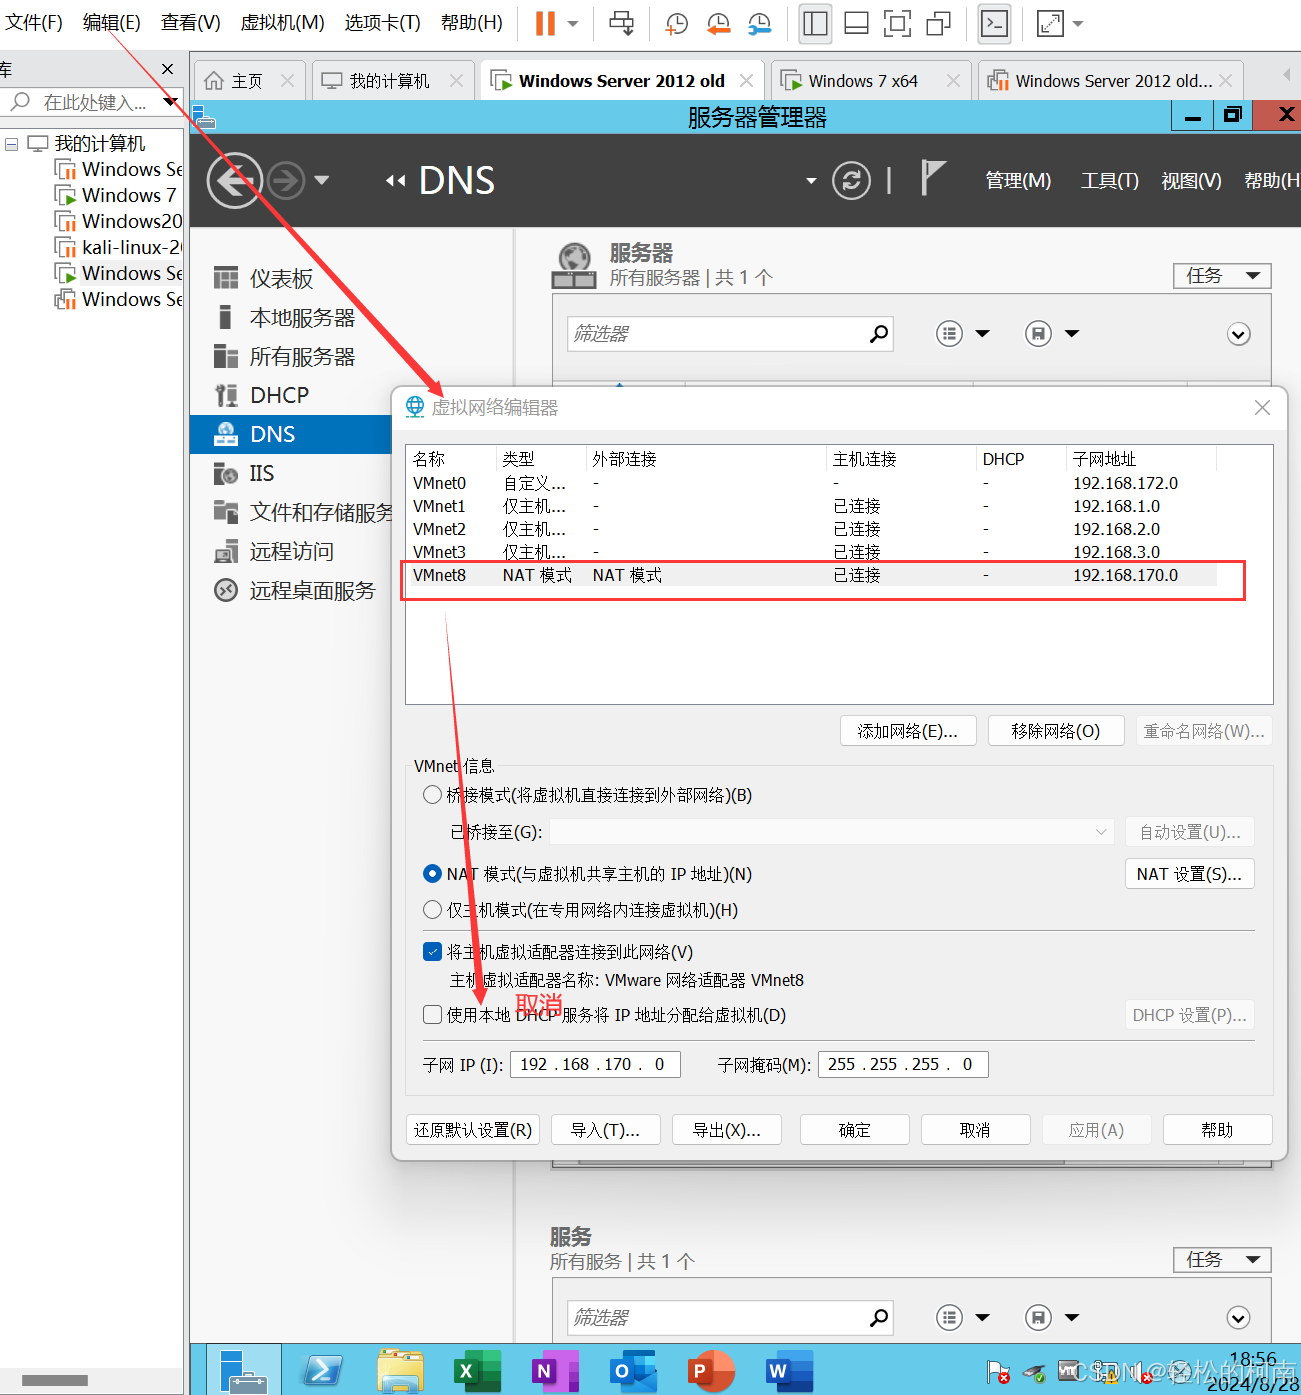Select the VMnet8 row in network list
1301x1395 pixels.
pyautogui.click(x=813, y=576)
